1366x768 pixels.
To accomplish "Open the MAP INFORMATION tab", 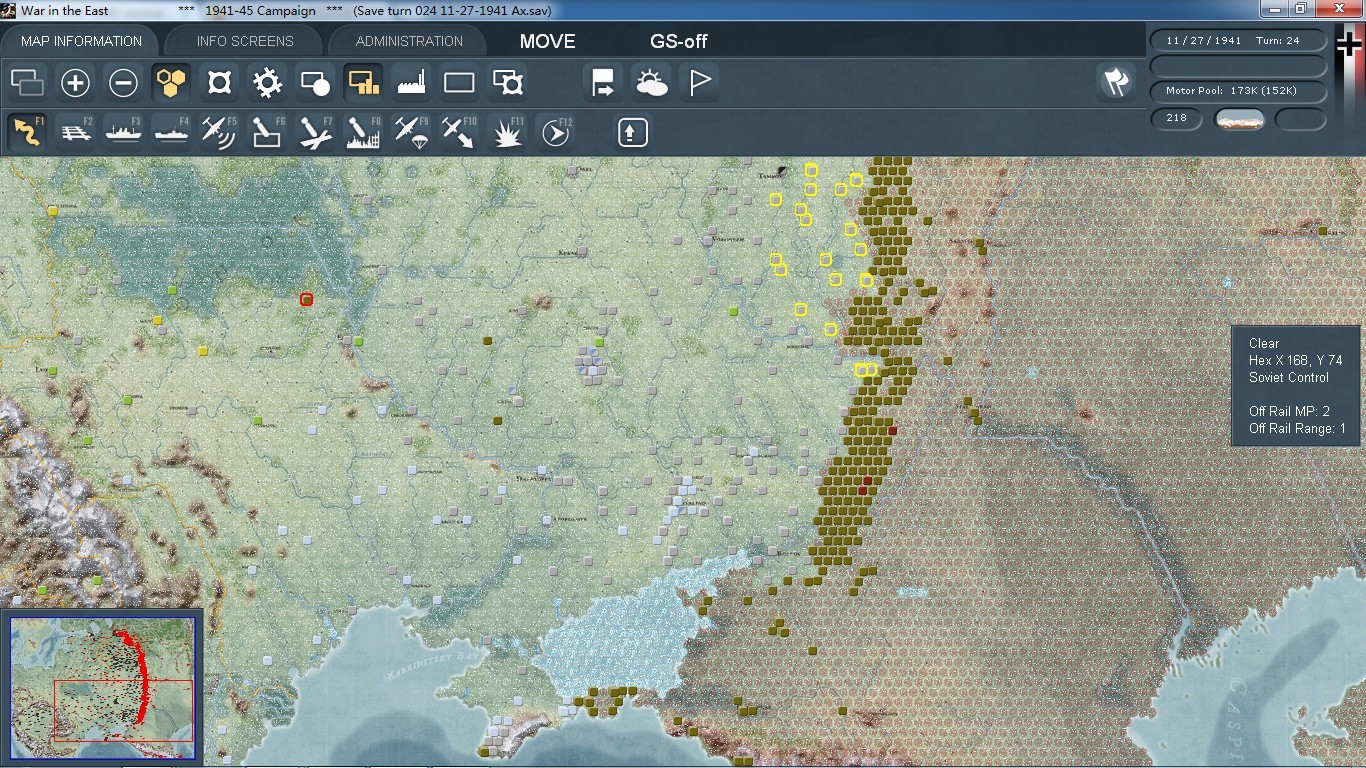I will 81,41.
